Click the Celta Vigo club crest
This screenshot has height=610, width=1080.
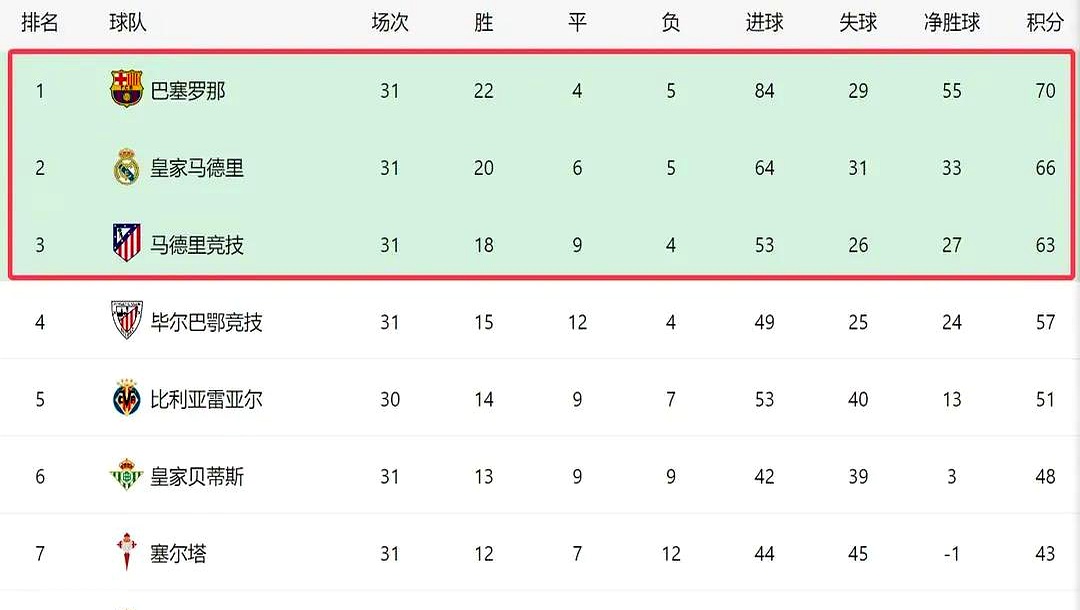126,552
